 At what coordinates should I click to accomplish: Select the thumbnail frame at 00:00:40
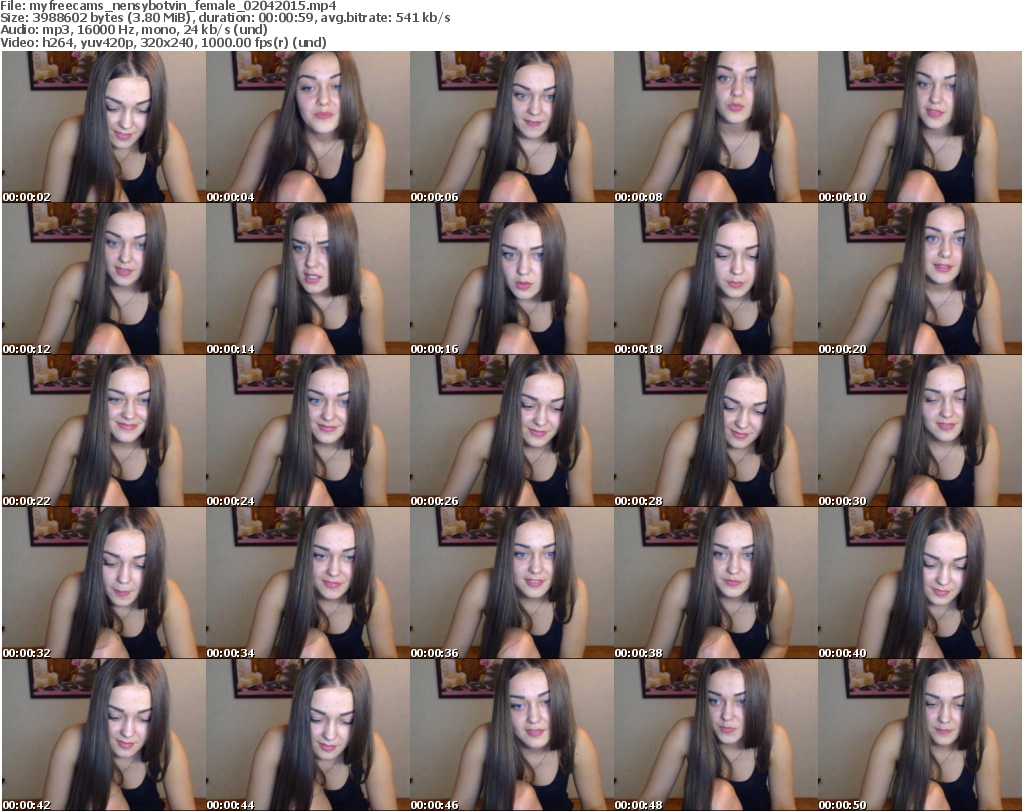point(920,583)
